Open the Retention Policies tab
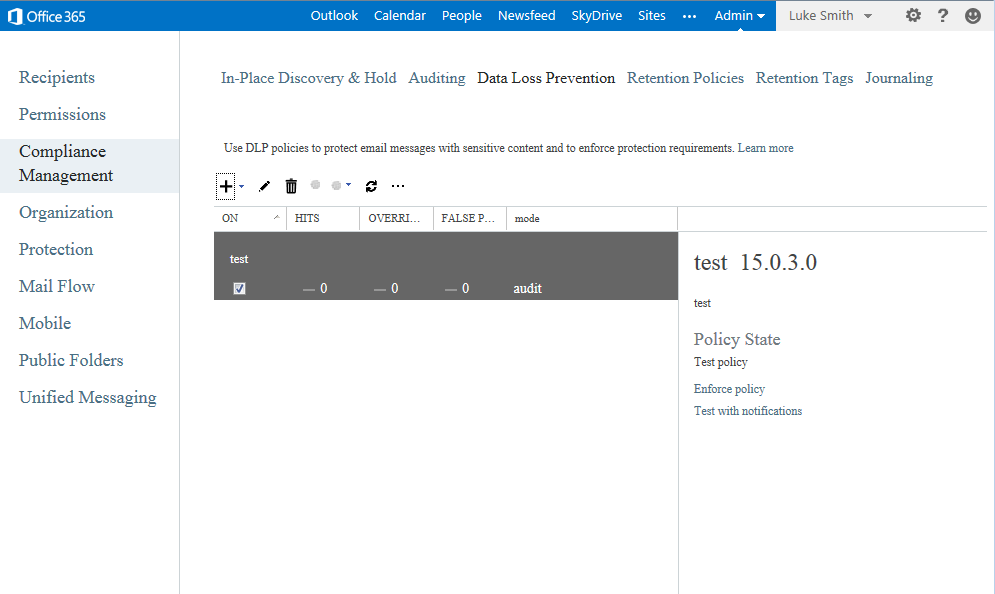Image resolution: width=995 pixels, height=594 pixels. 685,78
